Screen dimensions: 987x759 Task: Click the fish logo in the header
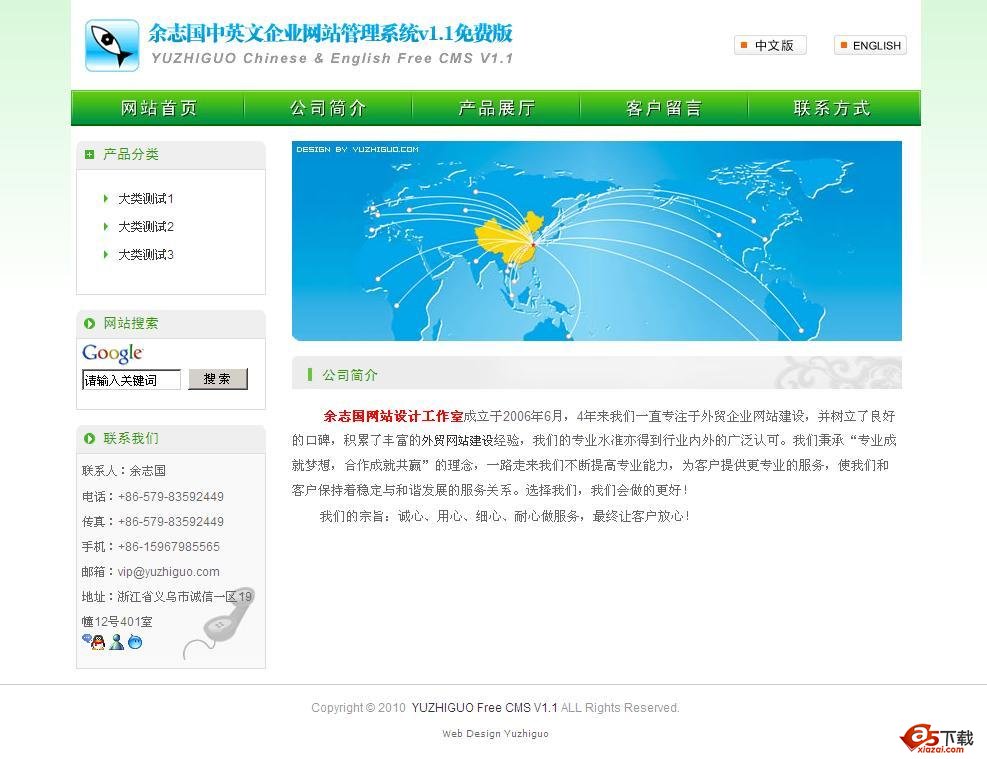[111, 44]
